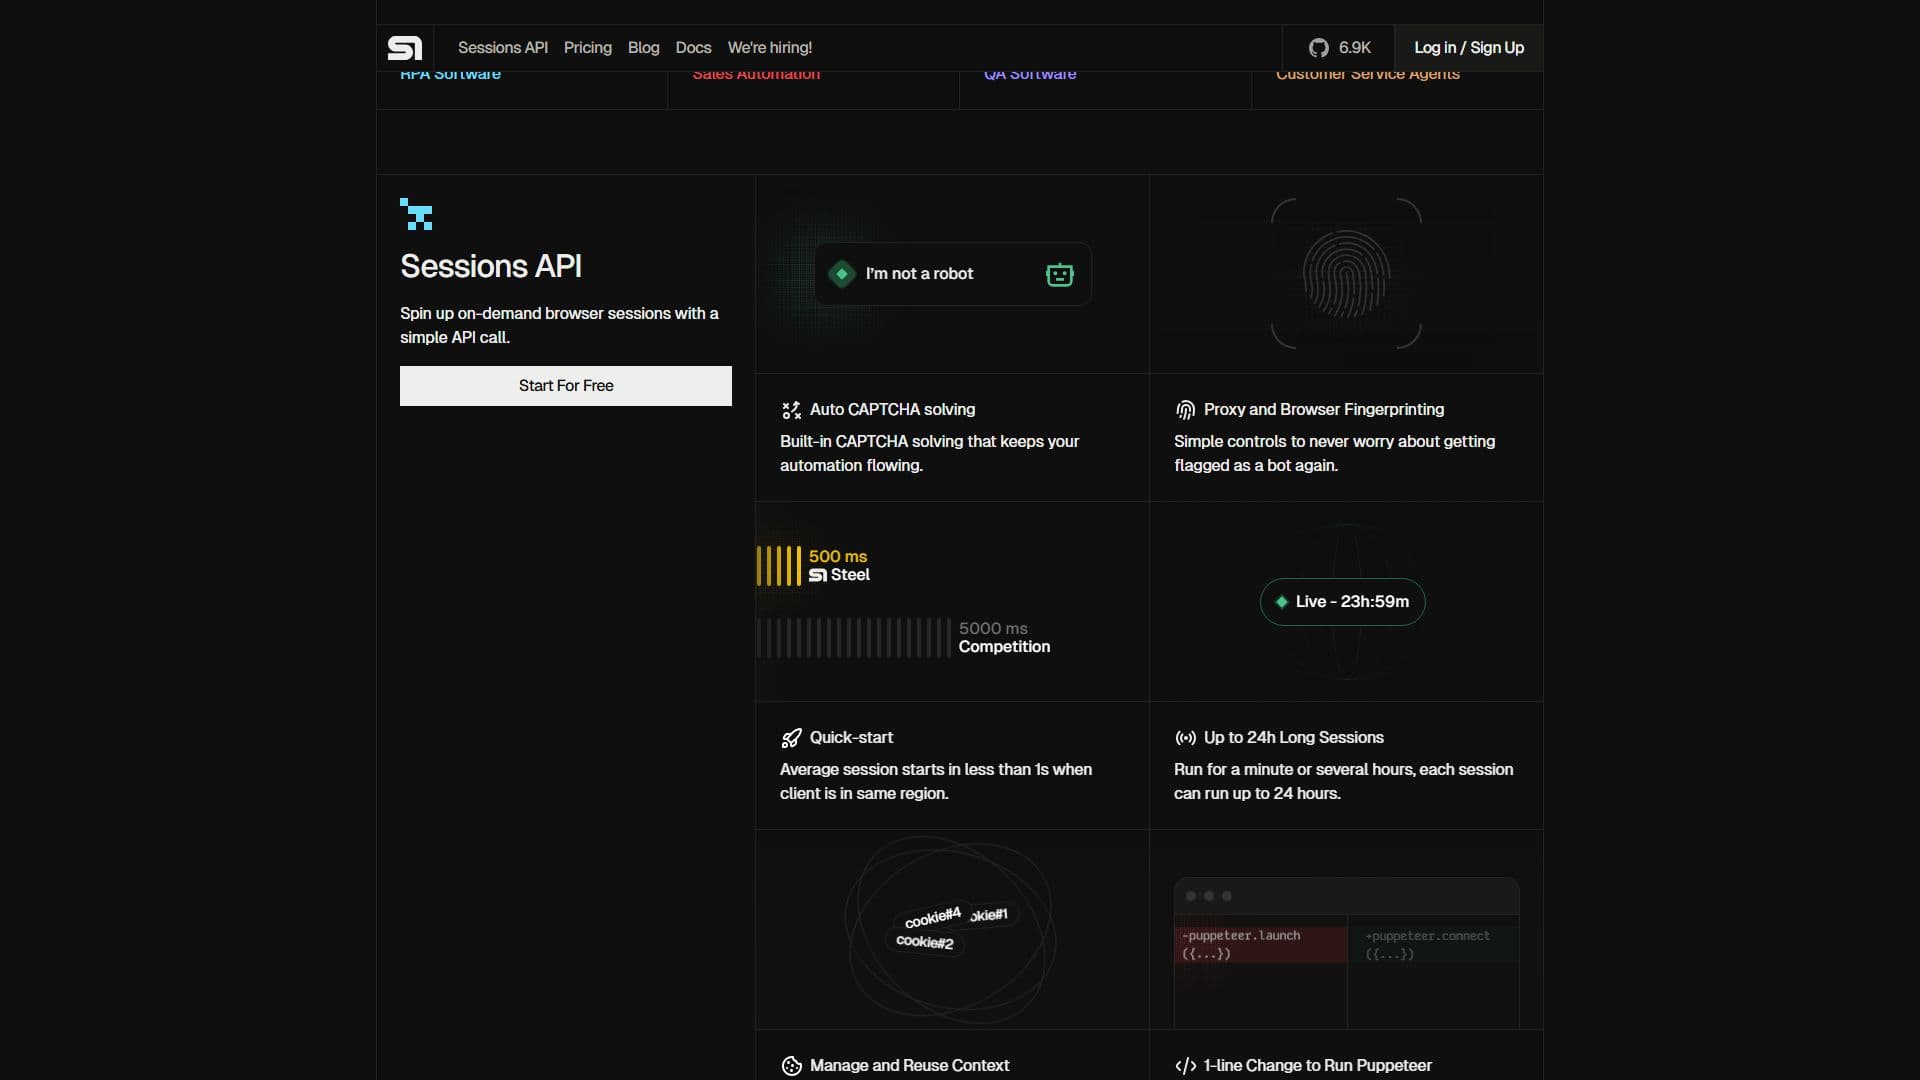Click the Auto CAPTCHA solving icon
1920x1080 pixels.
[x=791, y=410]
